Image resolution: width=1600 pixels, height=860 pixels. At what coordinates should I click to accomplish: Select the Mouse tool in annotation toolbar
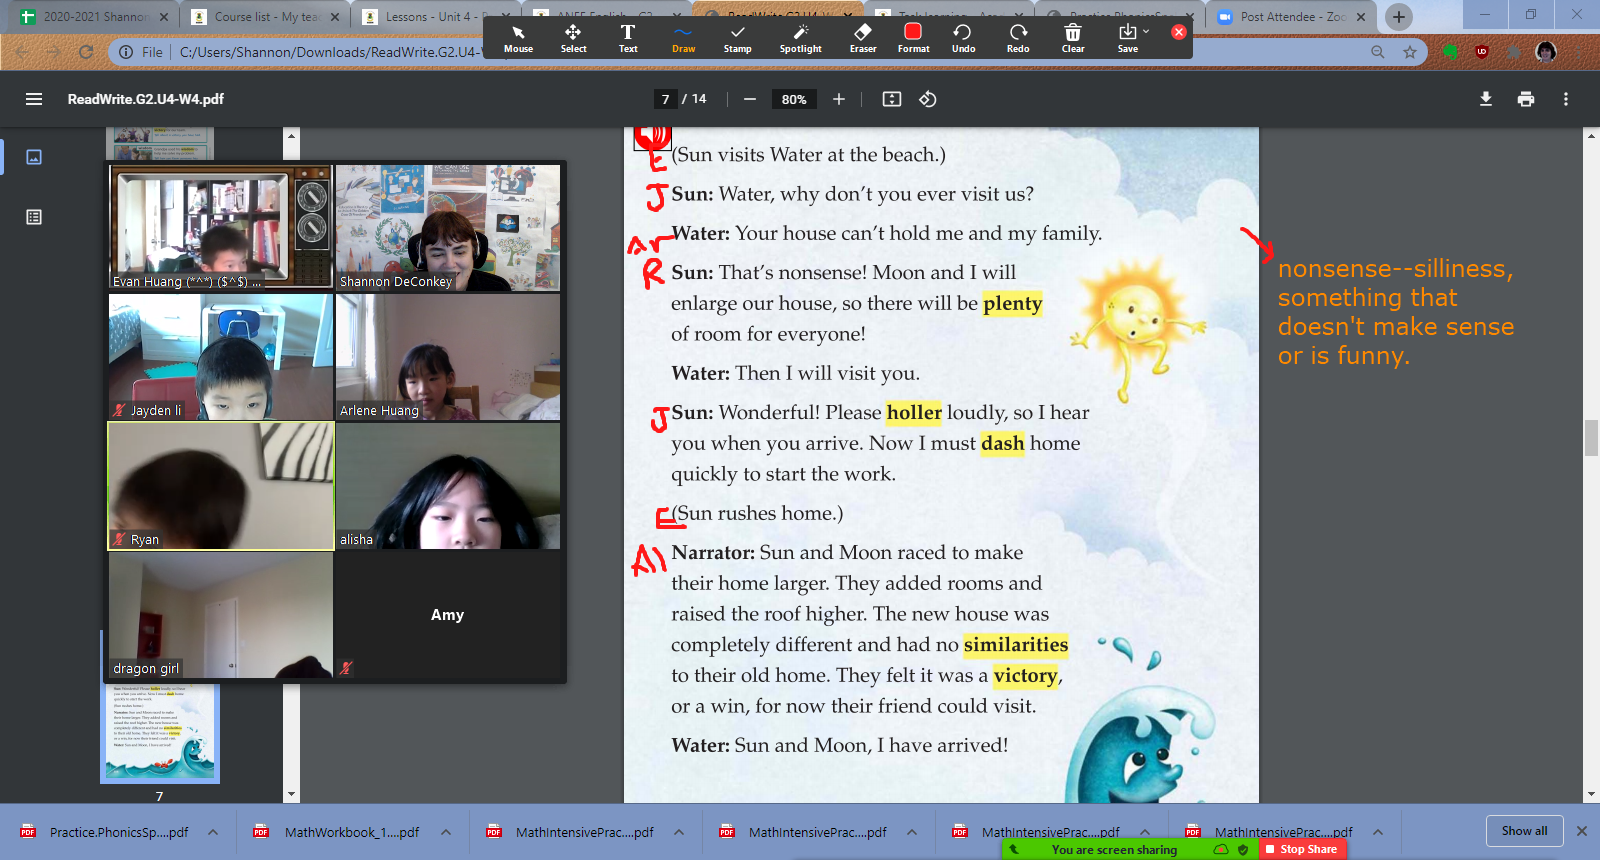click(518, 38)
